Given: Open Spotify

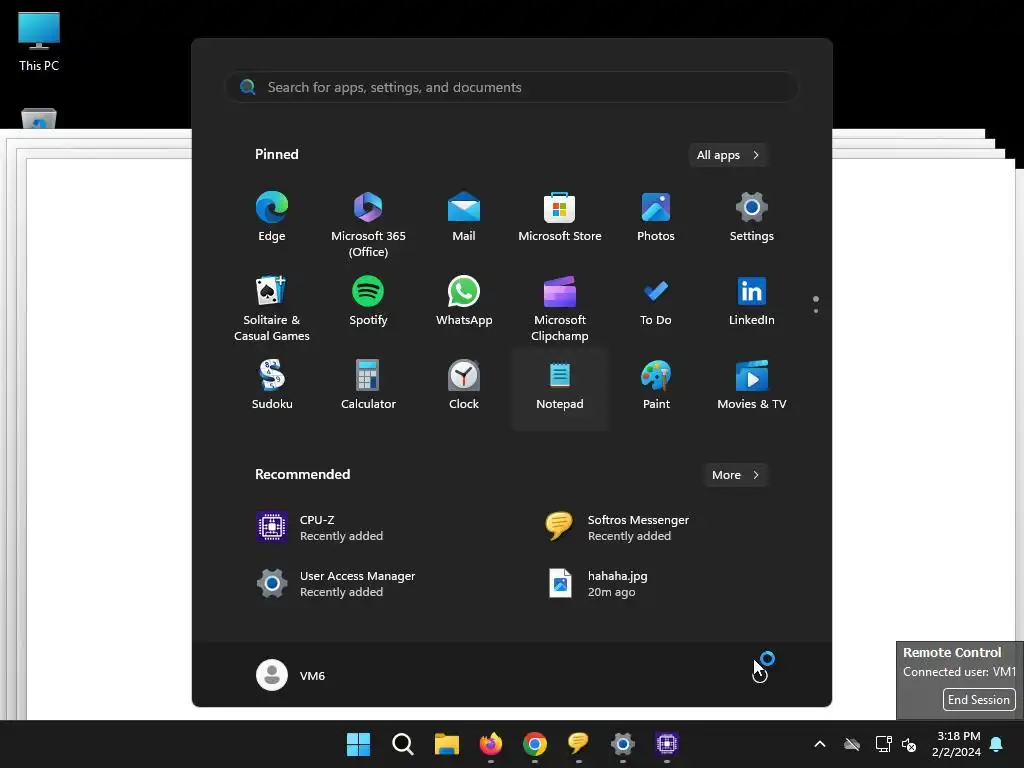Looking at the screenshot, I should (x=368, y=302).
